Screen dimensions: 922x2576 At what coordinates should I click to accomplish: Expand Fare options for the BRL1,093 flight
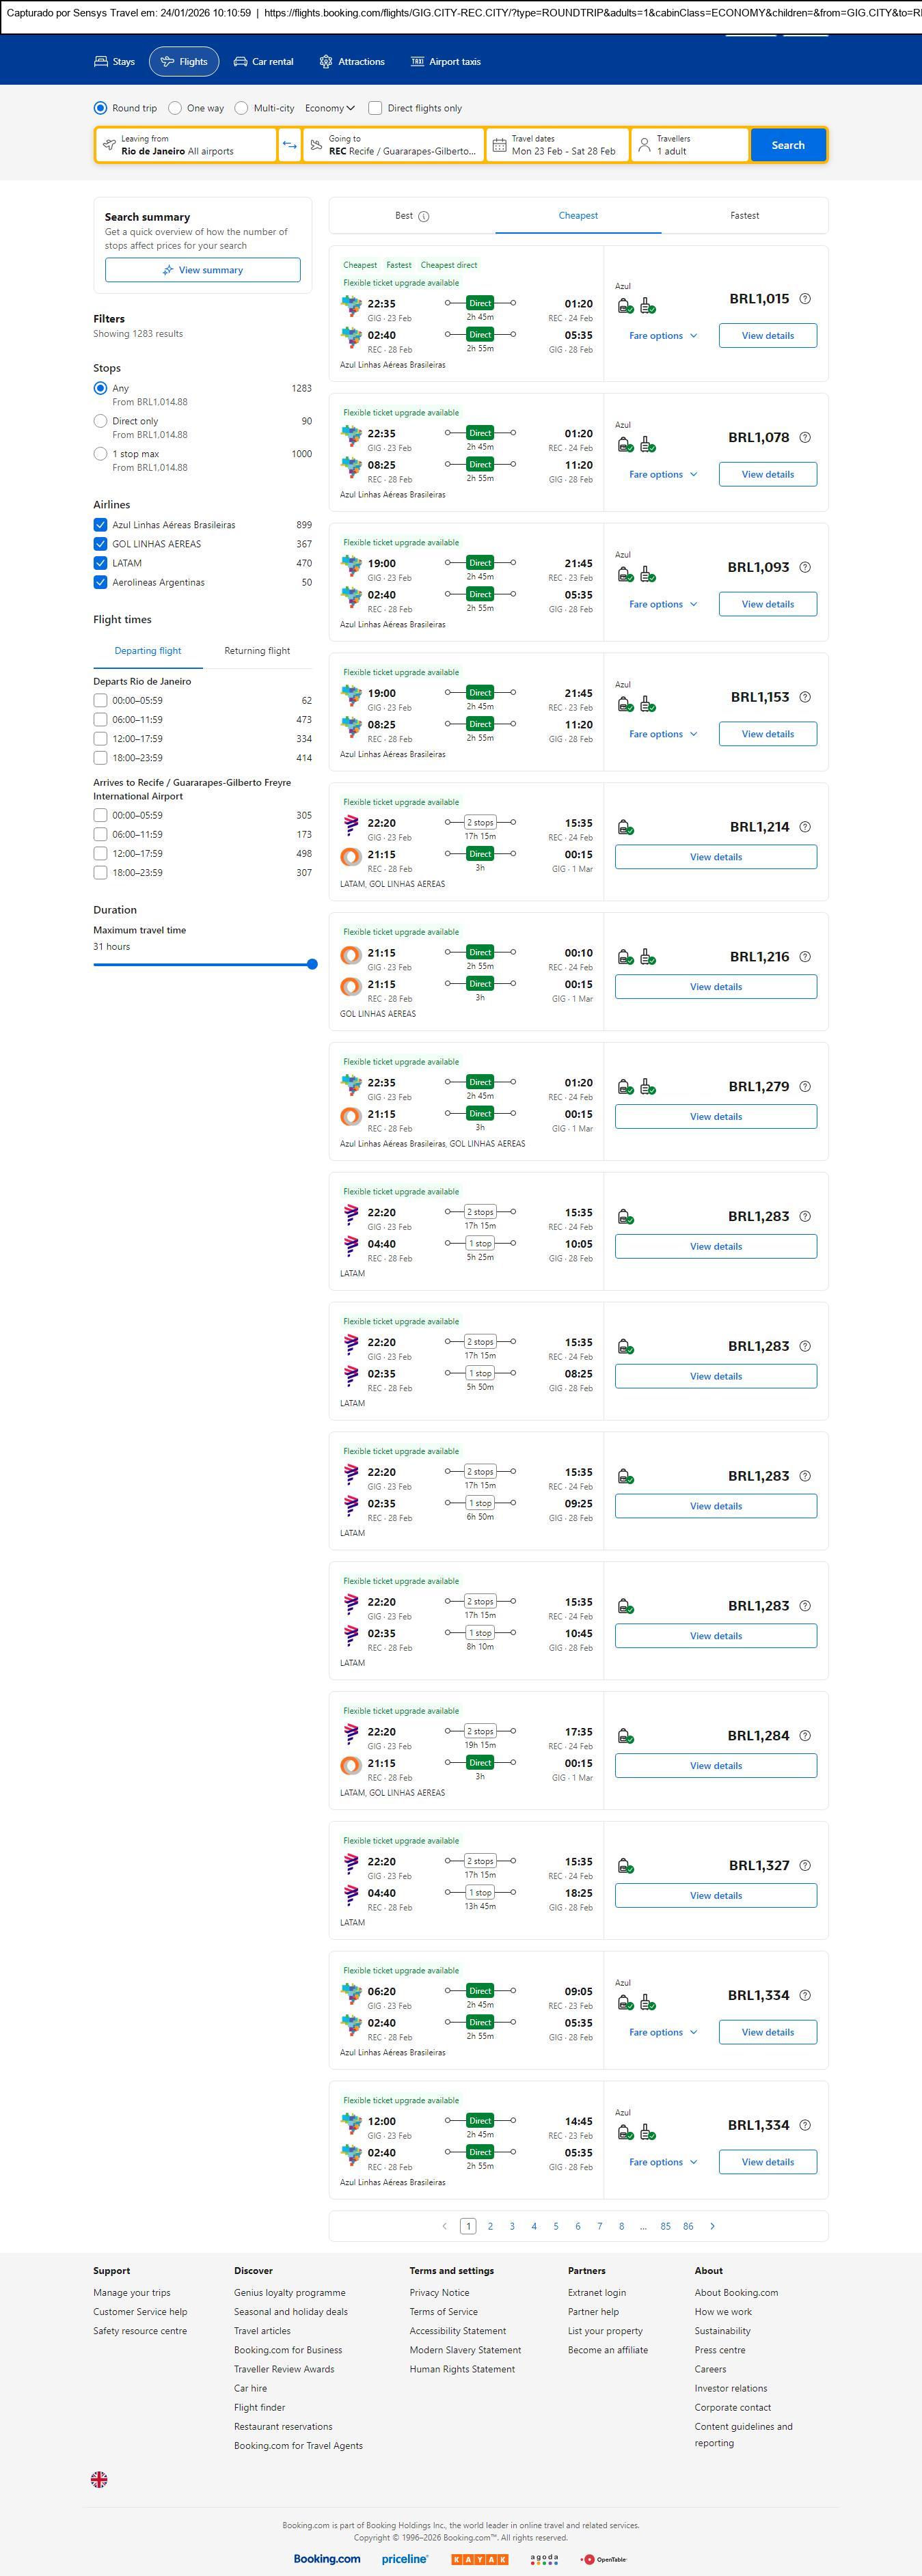662,604
